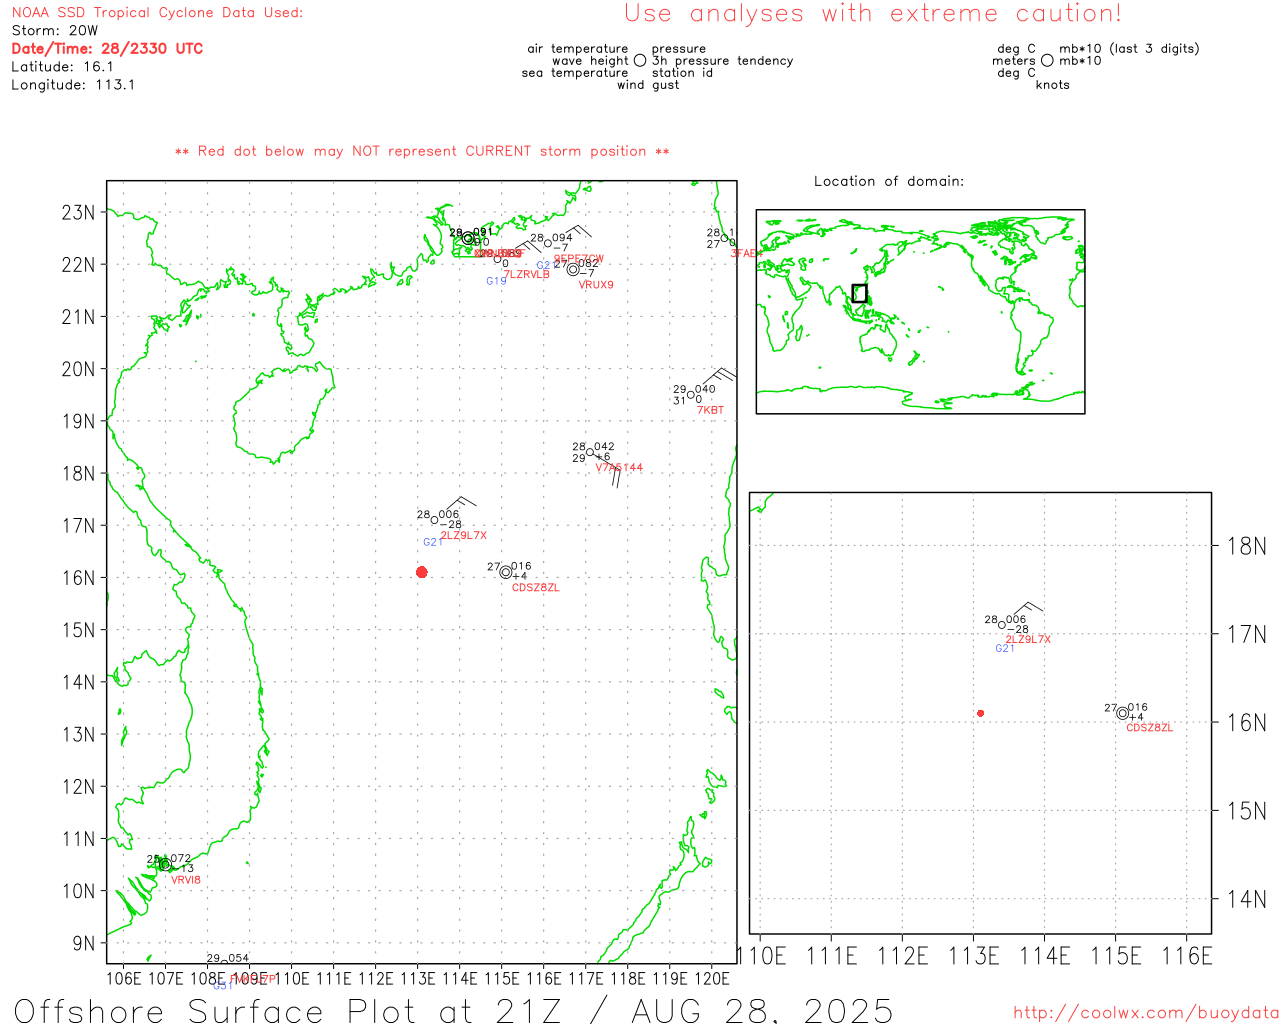Click the 7KBT station circle marker
Viewport: 1280px width, 1024px height.
[x=690, y=395]
